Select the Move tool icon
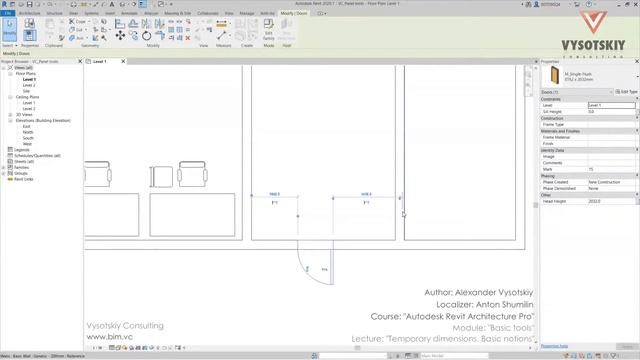This screenshot has height=360, width=640. coord(120,36)
